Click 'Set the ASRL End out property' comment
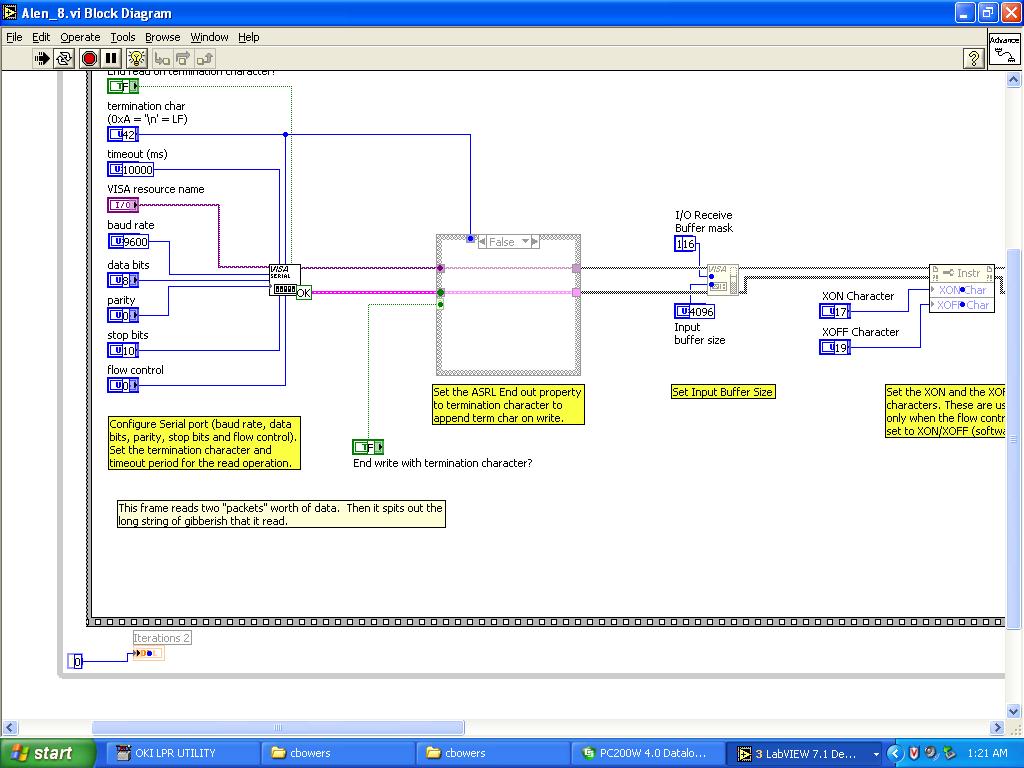Image resolution: width=1024 pixels, height=768 pixels. (508, 405)
